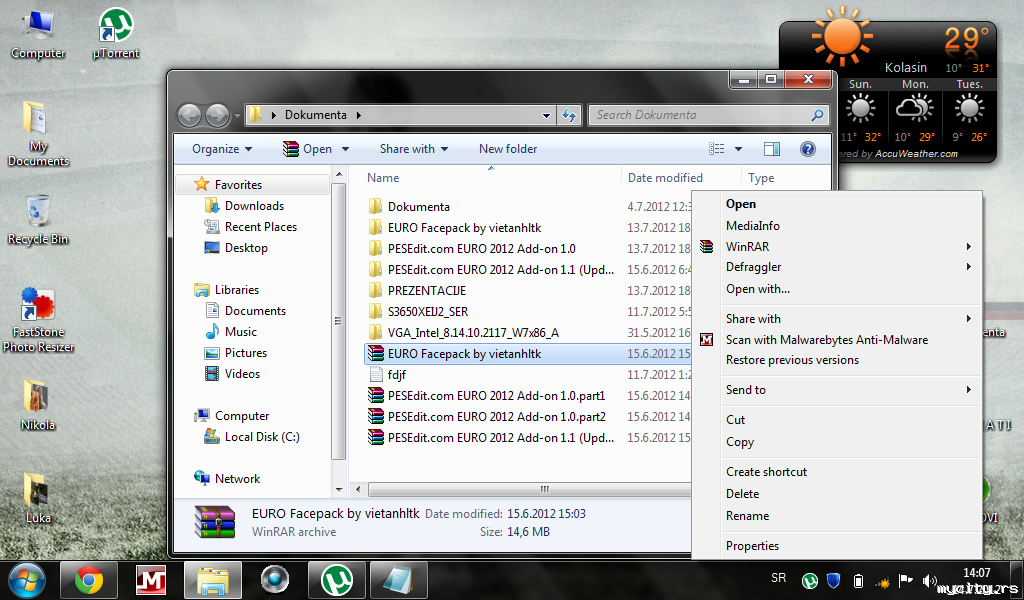Select Scan with Malwarebytes Anti-Malware

pos(837,339)
